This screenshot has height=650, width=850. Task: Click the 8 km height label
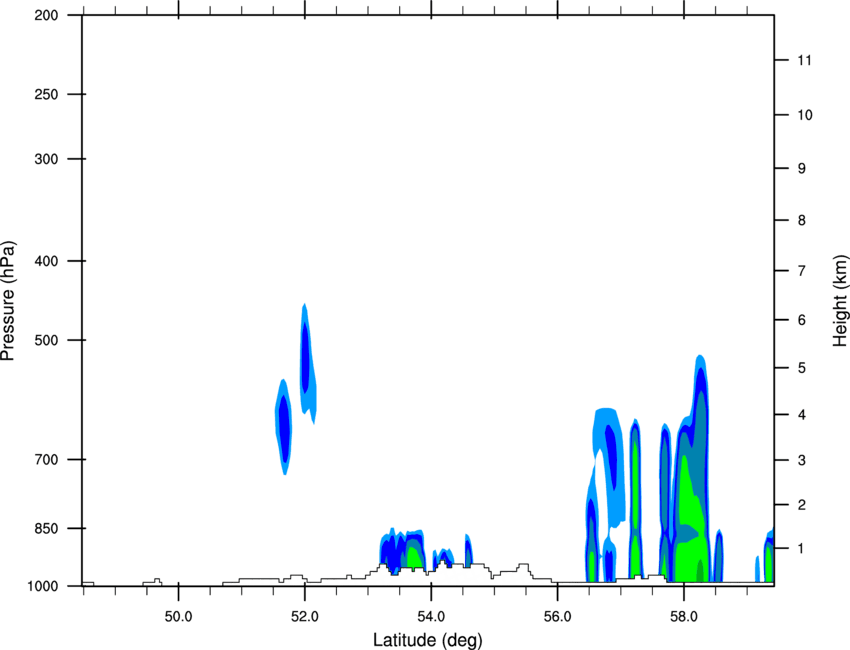pos(802,220)
